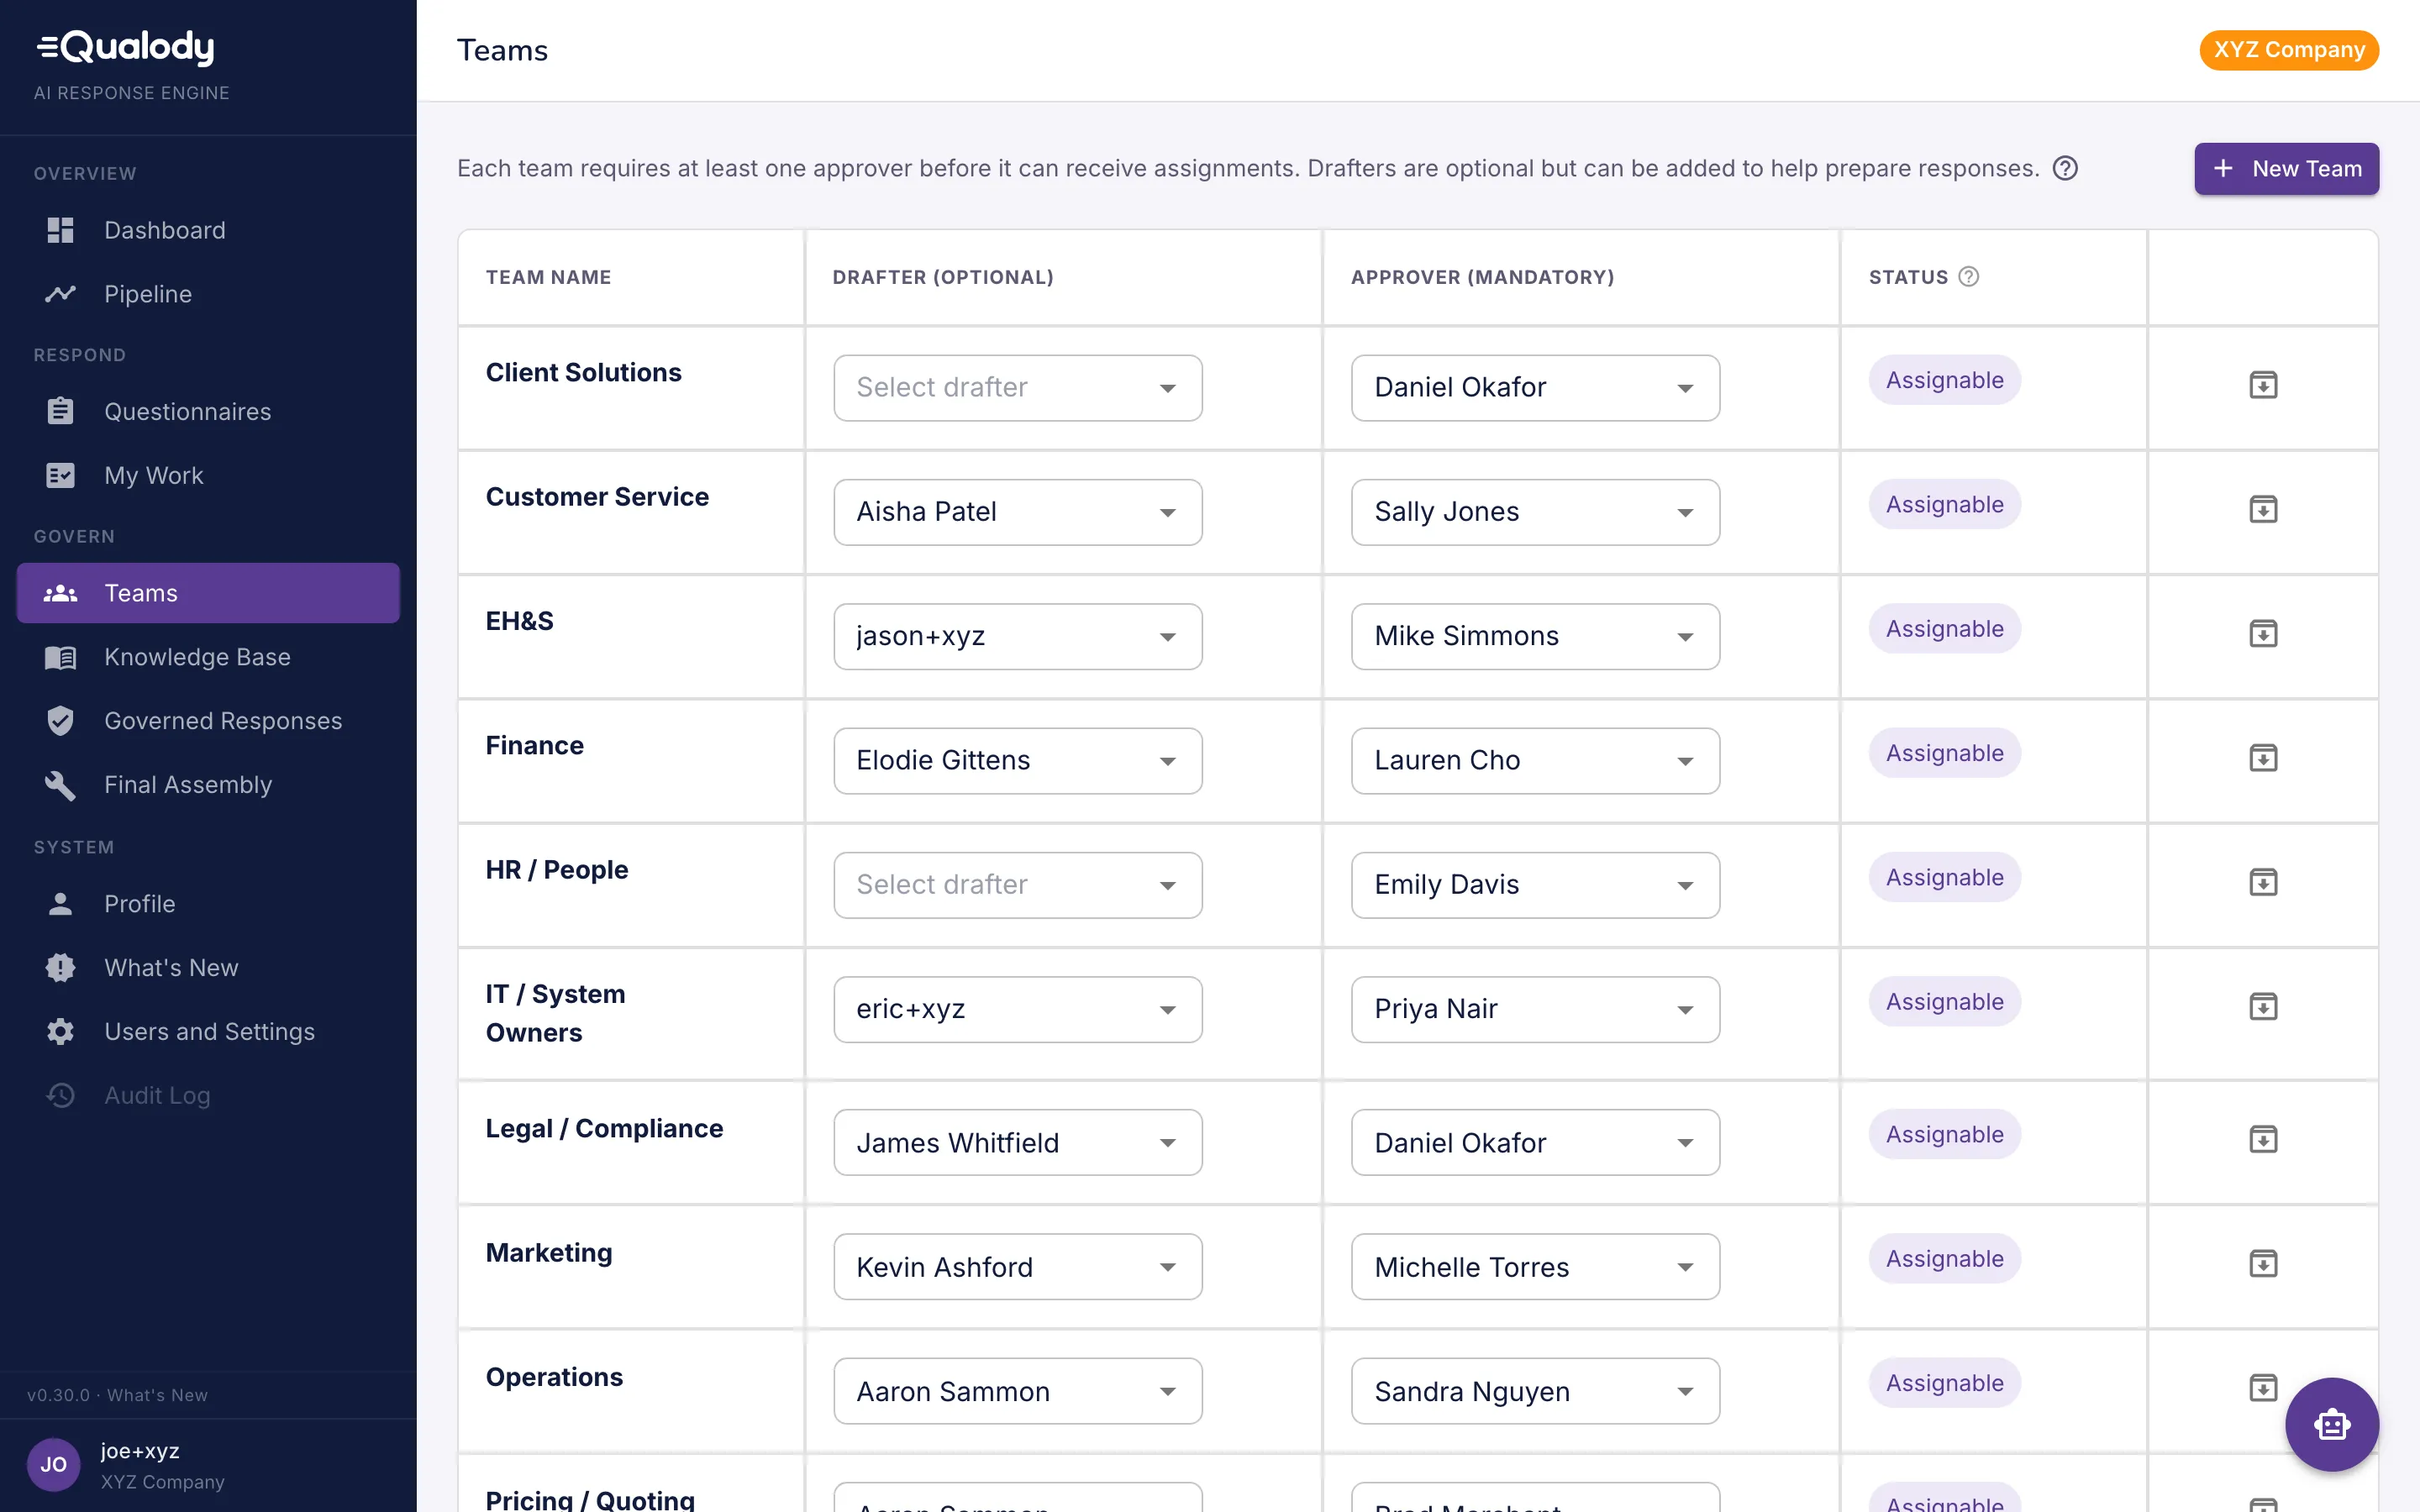Archive the Finance team
Viewport: 2420px width, 1512px height.
click(2263, 758)
